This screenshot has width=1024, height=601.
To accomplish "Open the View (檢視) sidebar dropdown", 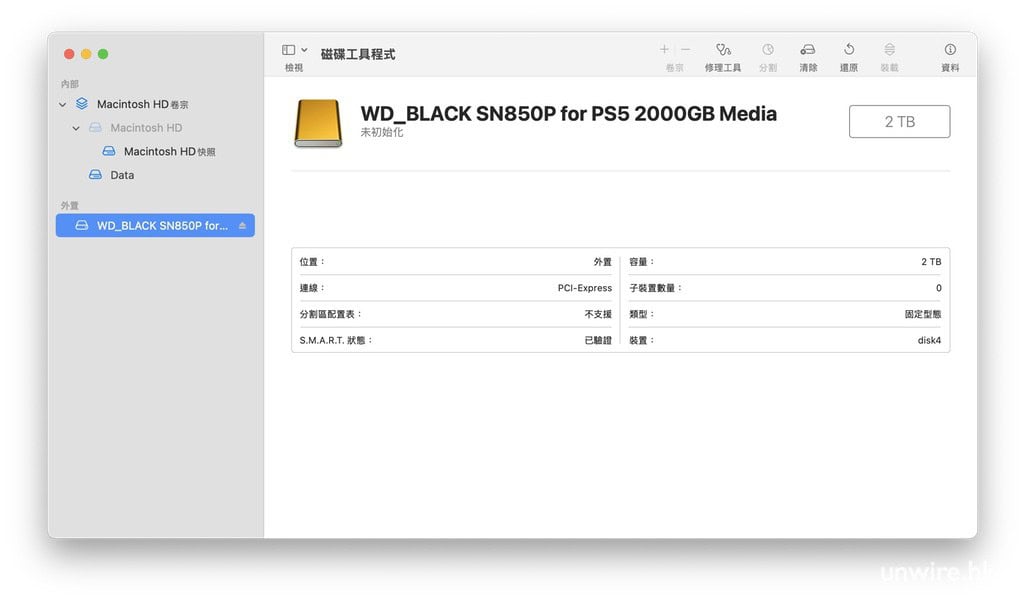I will (294, 50).
